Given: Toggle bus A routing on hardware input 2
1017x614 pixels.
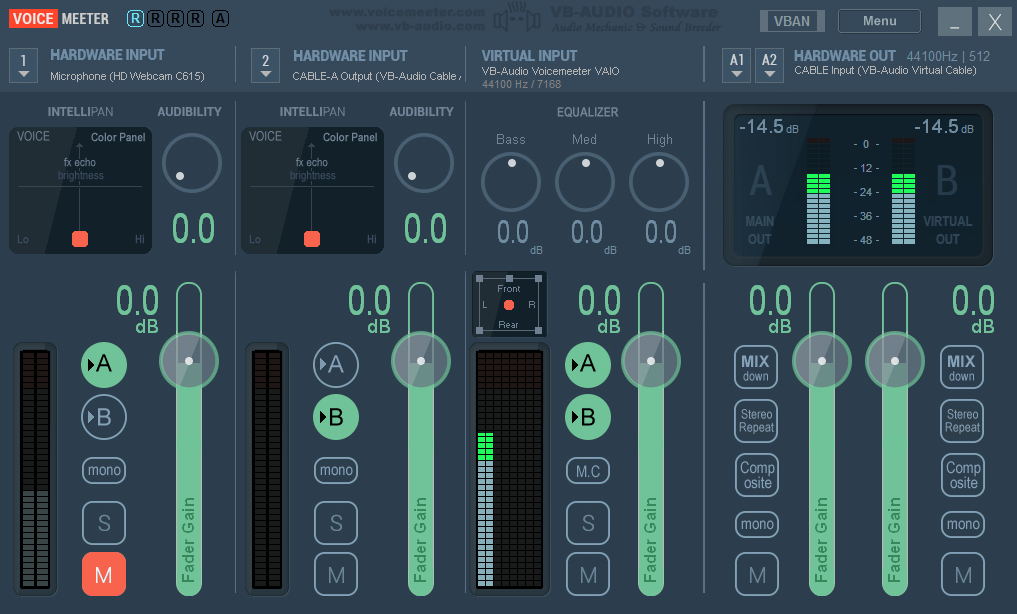Looking at the screenshot, I should [x=336, y=364].
